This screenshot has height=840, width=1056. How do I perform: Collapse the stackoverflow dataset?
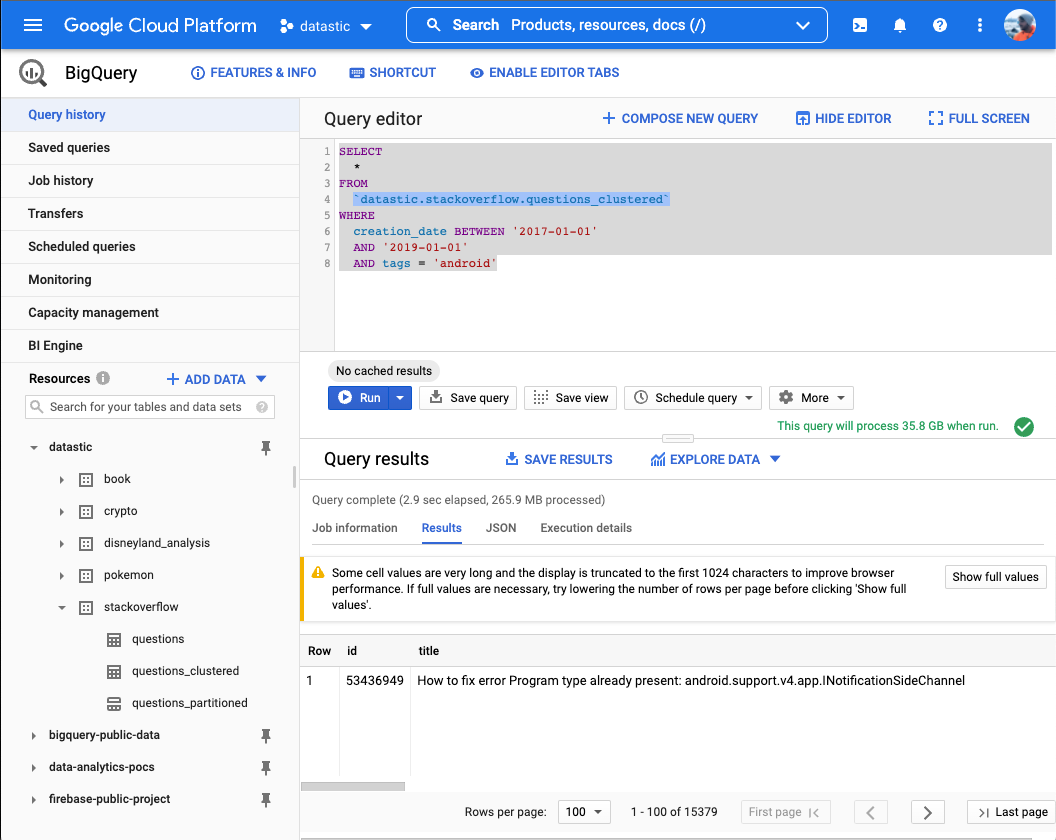click(x=62, y=607)
